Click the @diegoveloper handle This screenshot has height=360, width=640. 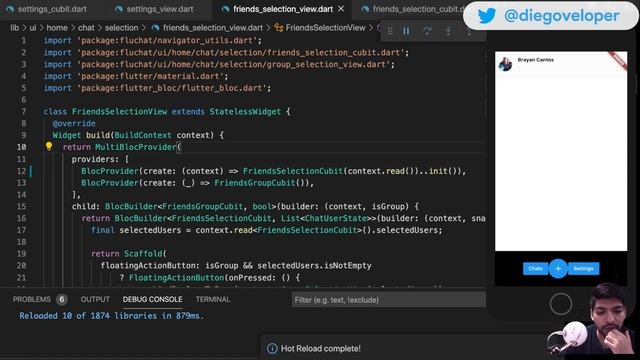562,16
